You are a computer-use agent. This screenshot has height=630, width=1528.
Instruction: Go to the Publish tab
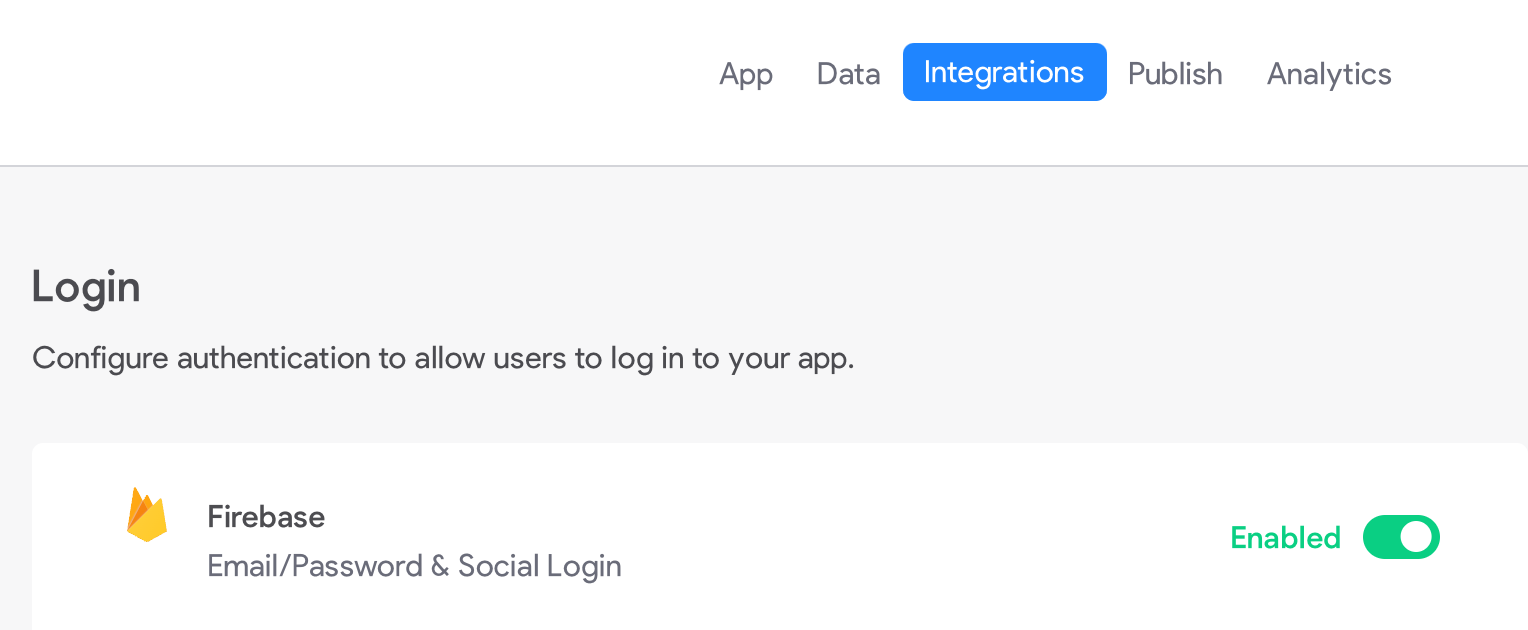click(x=1175, y=74)
